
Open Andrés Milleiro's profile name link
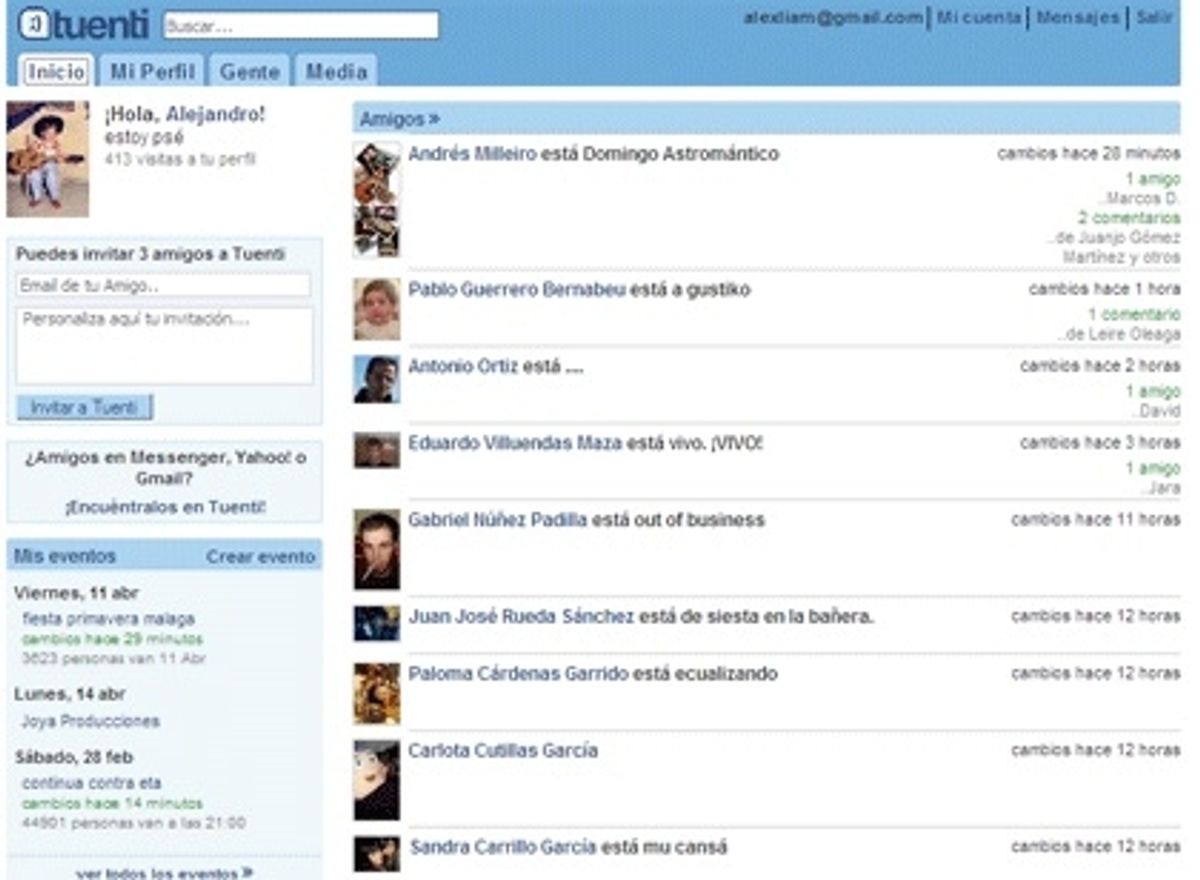[x=472, y=154]
